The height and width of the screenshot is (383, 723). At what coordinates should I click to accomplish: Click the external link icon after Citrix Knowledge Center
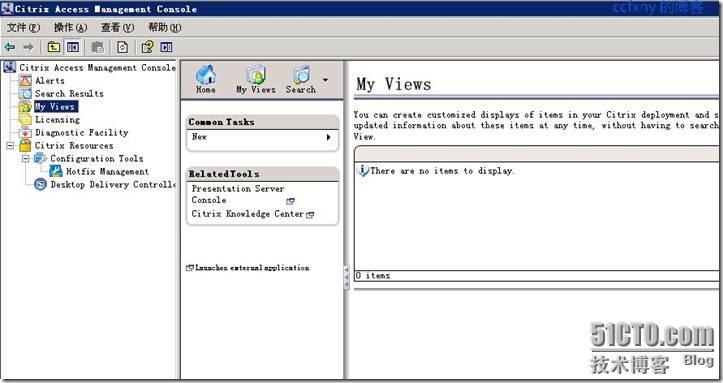(310, 214)
